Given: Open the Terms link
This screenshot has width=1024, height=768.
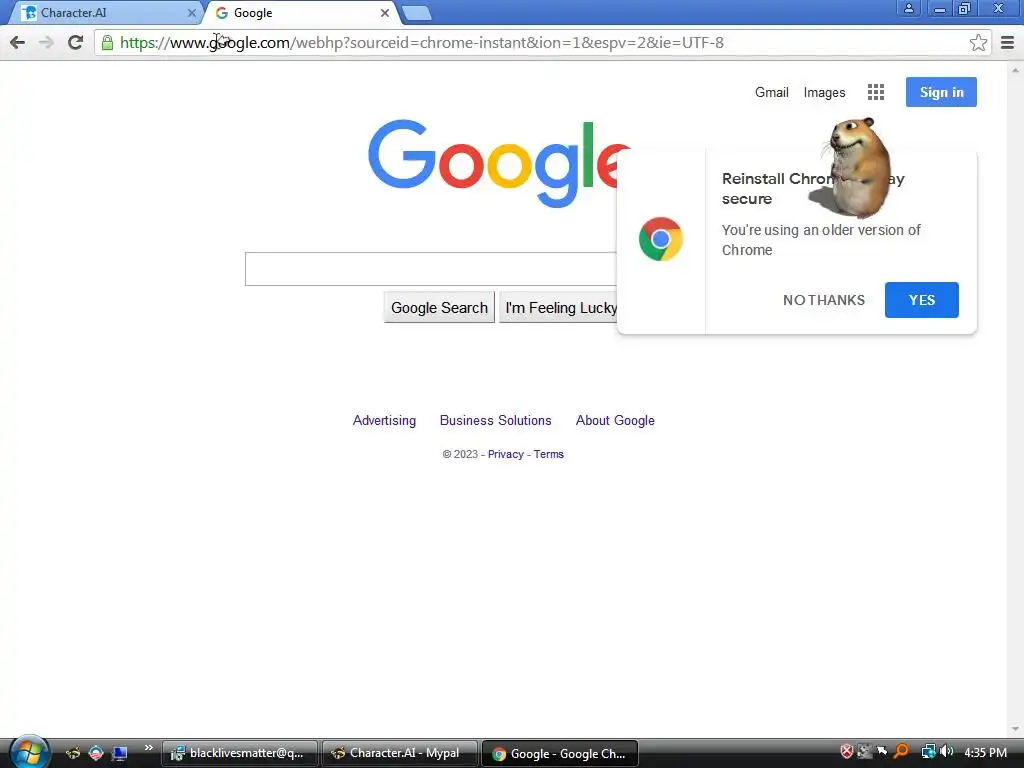Looking at the screenshot, I should pos(549,455).
